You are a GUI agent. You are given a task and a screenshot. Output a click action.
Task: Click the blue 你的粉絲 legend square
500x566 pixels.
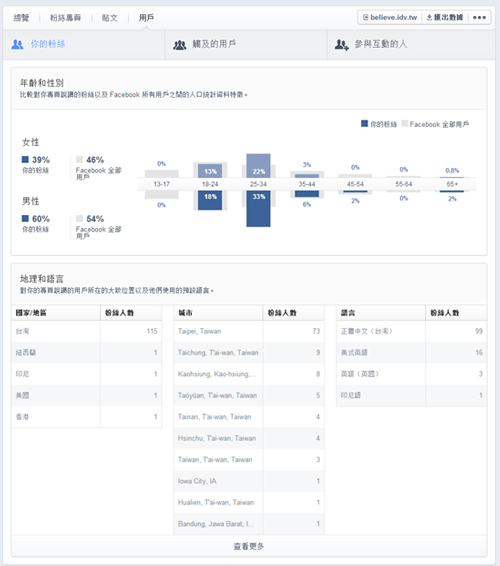pos(364,124)
